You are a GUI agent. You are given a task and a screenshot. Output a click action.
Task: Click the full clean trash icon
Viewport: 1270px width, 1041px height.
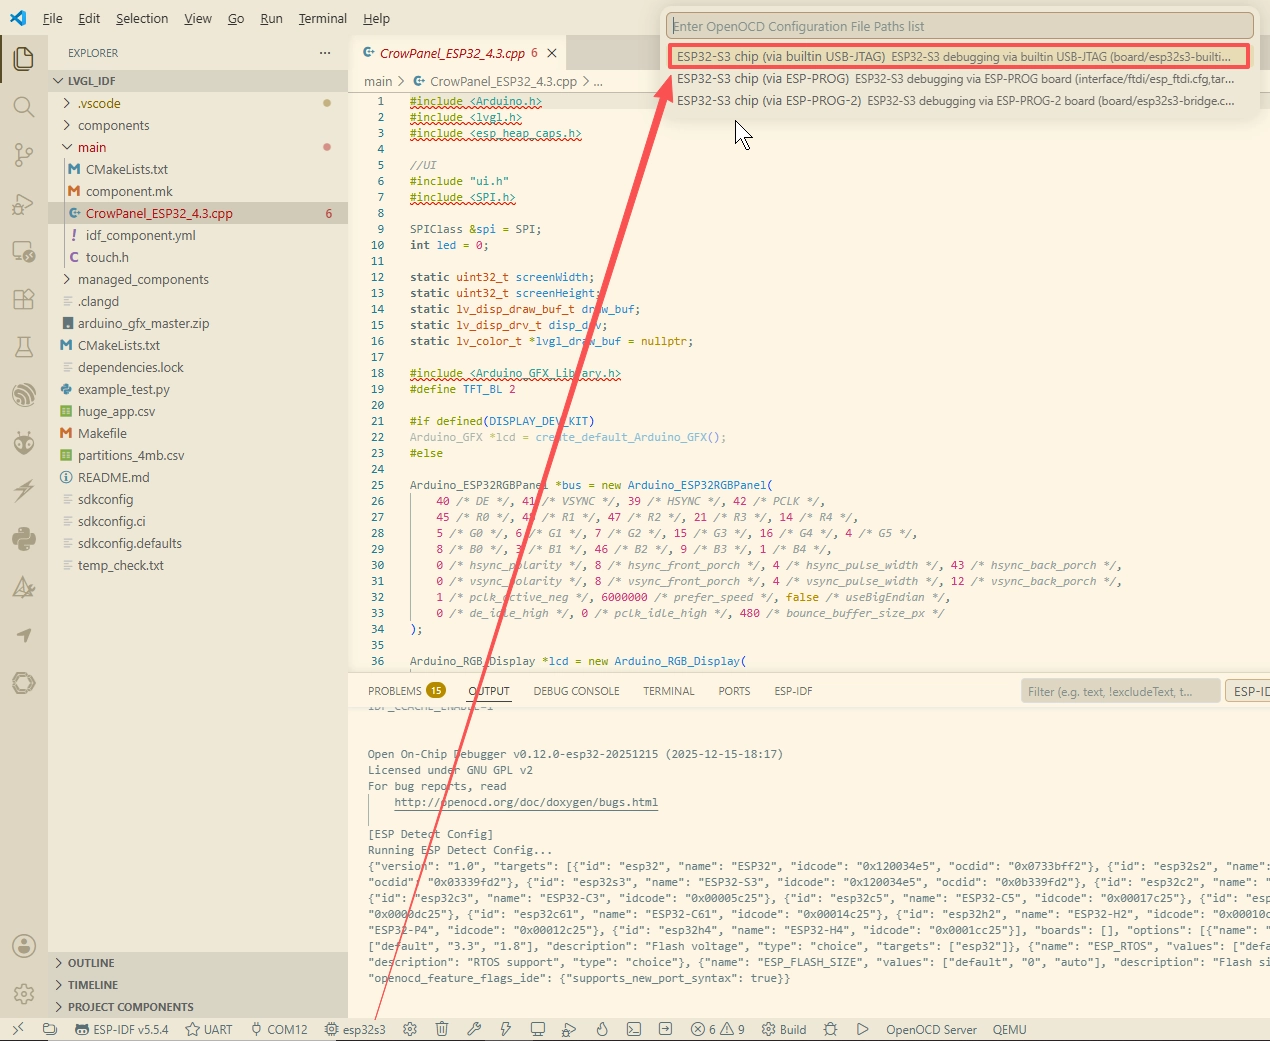point(442,1029)
